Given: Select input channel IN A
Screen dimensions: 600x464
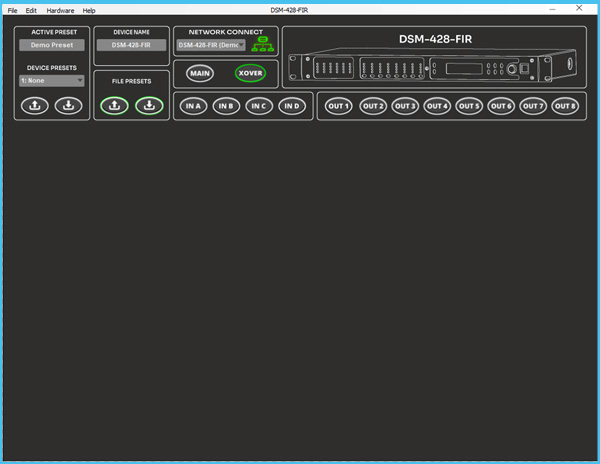Looking at the screenshot, I should [193, 106].
